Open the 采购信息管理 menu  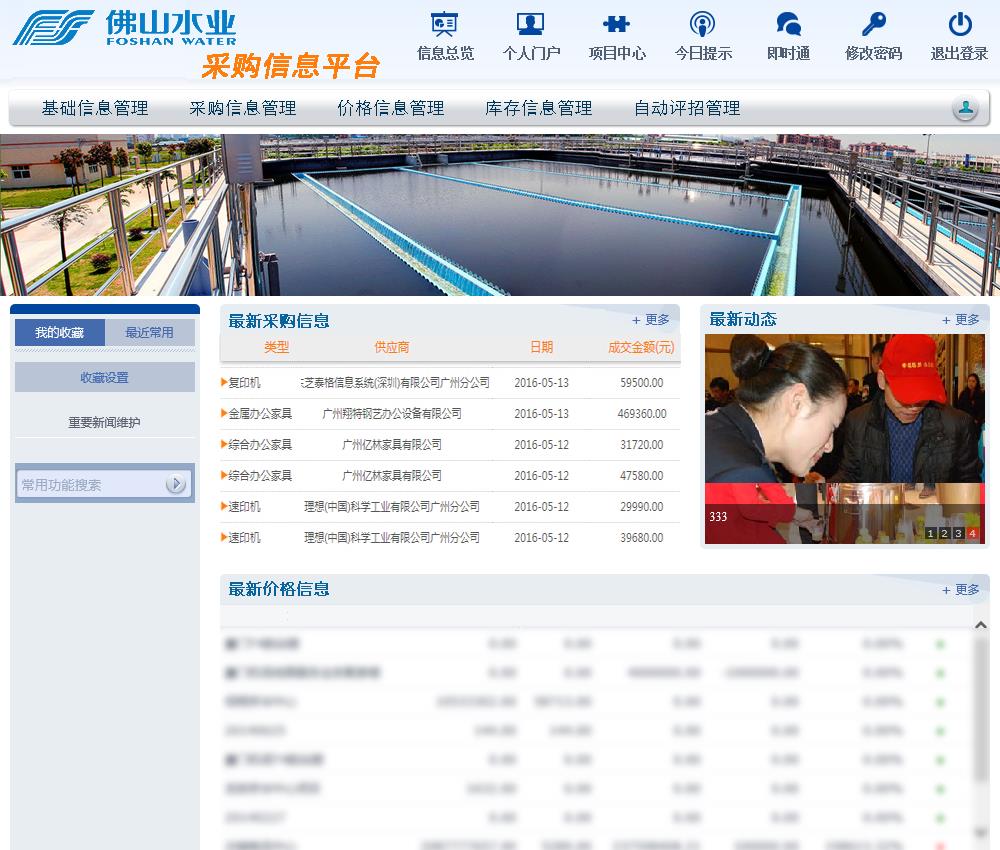(x=243, y=108)
